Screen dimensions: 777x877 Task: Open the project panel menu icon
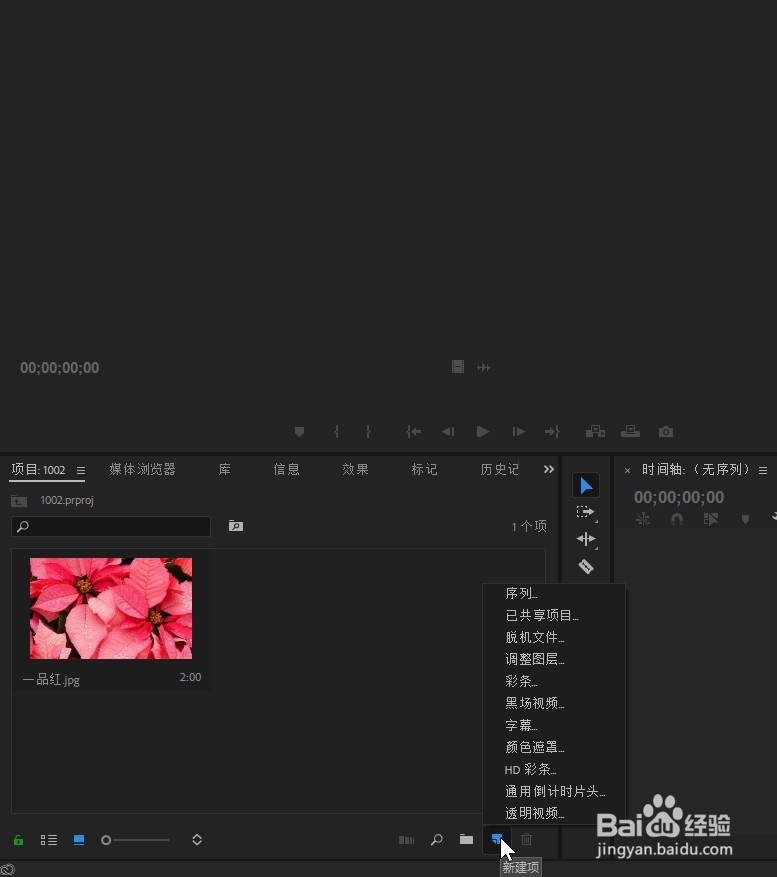81,470
